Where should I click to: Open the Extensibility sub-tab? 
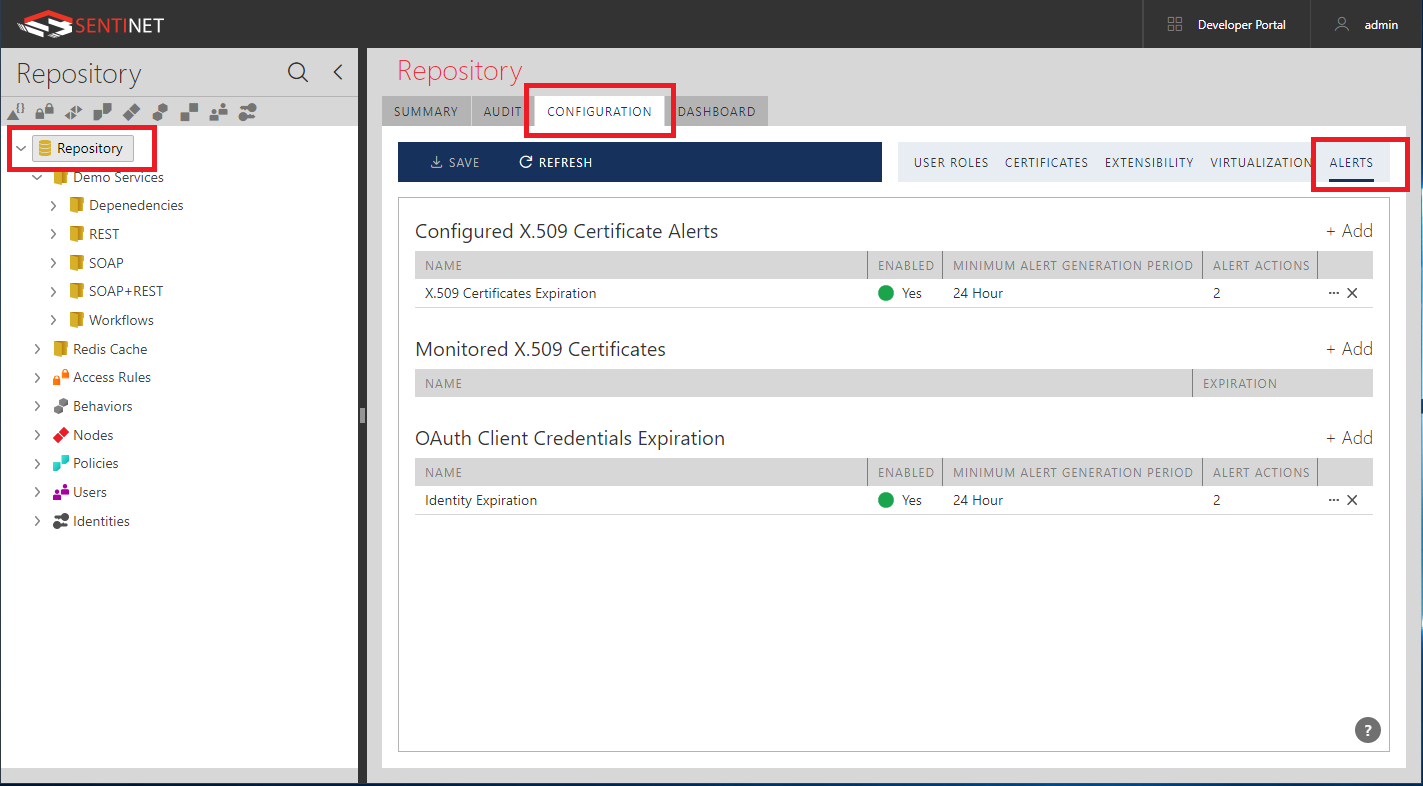(x=1149, y=162)
